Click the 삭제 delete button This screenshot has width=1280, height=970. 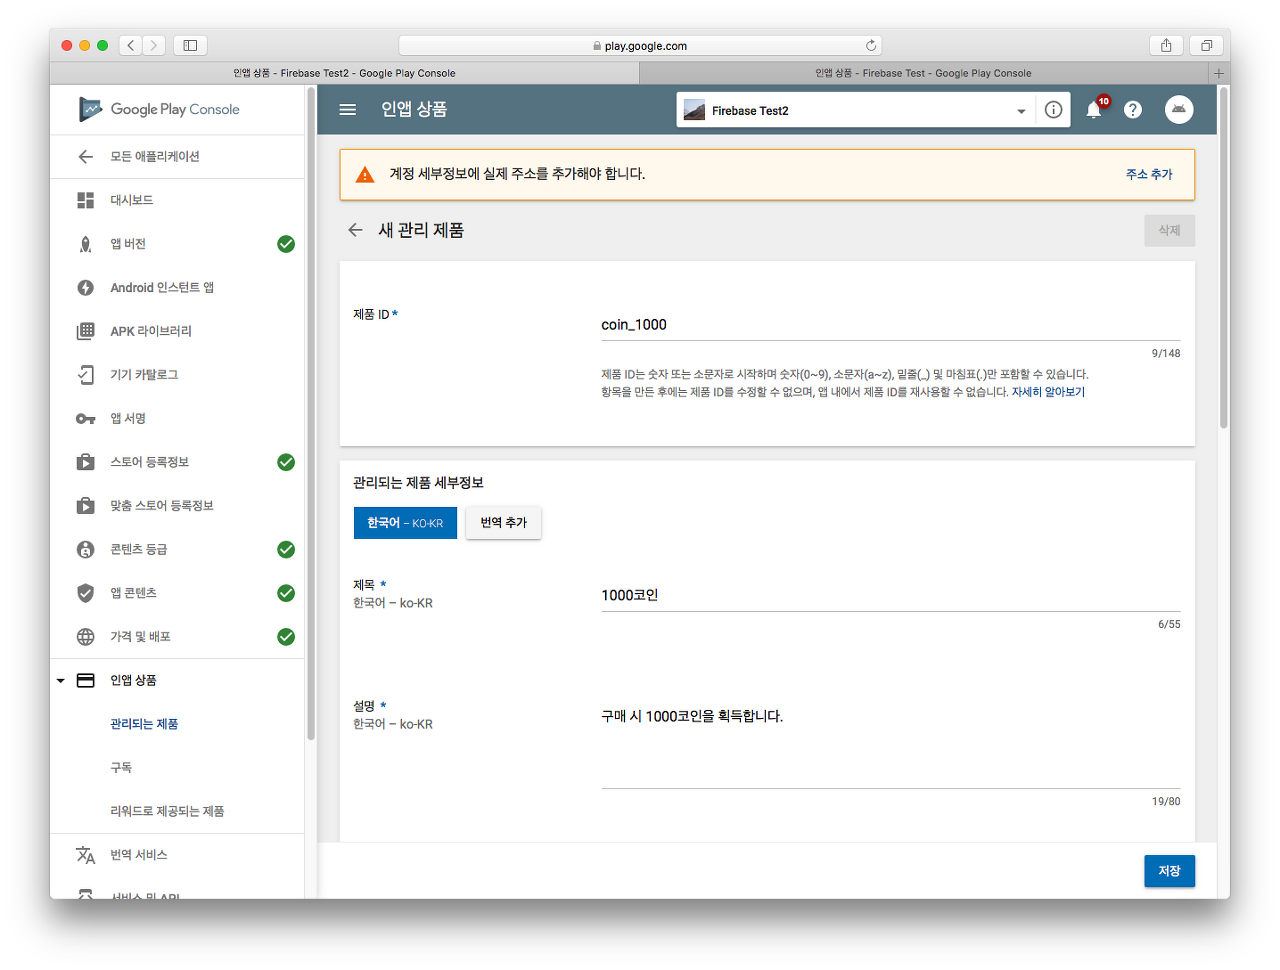click(x=1169, y=230)
